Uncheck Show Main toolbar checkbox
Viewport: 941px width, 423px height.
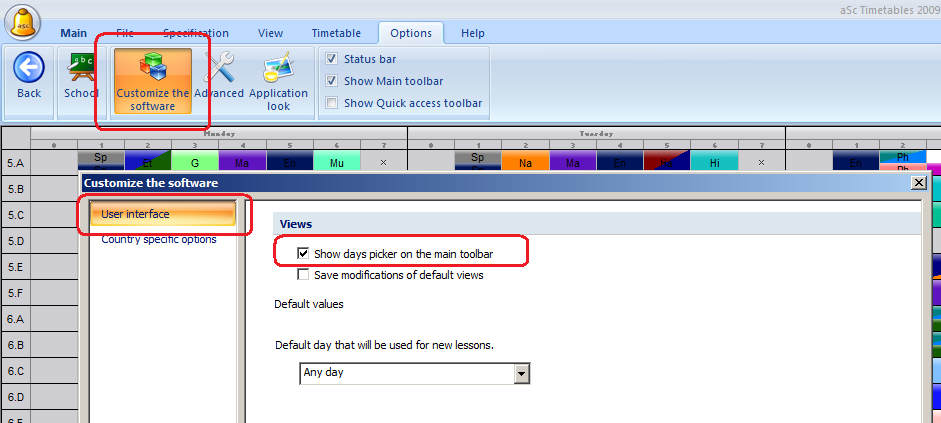pyautogui.click(x=332, y=81)
